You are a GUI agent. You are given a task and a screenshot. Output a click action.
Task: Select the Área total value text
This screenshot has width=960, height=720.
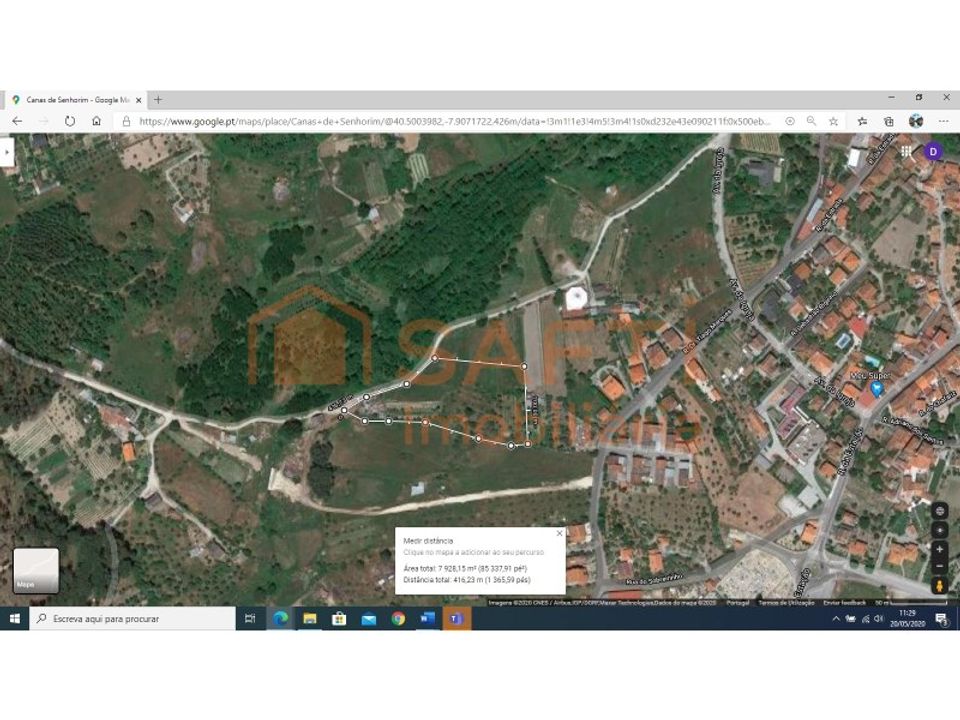tap(482, 568)
